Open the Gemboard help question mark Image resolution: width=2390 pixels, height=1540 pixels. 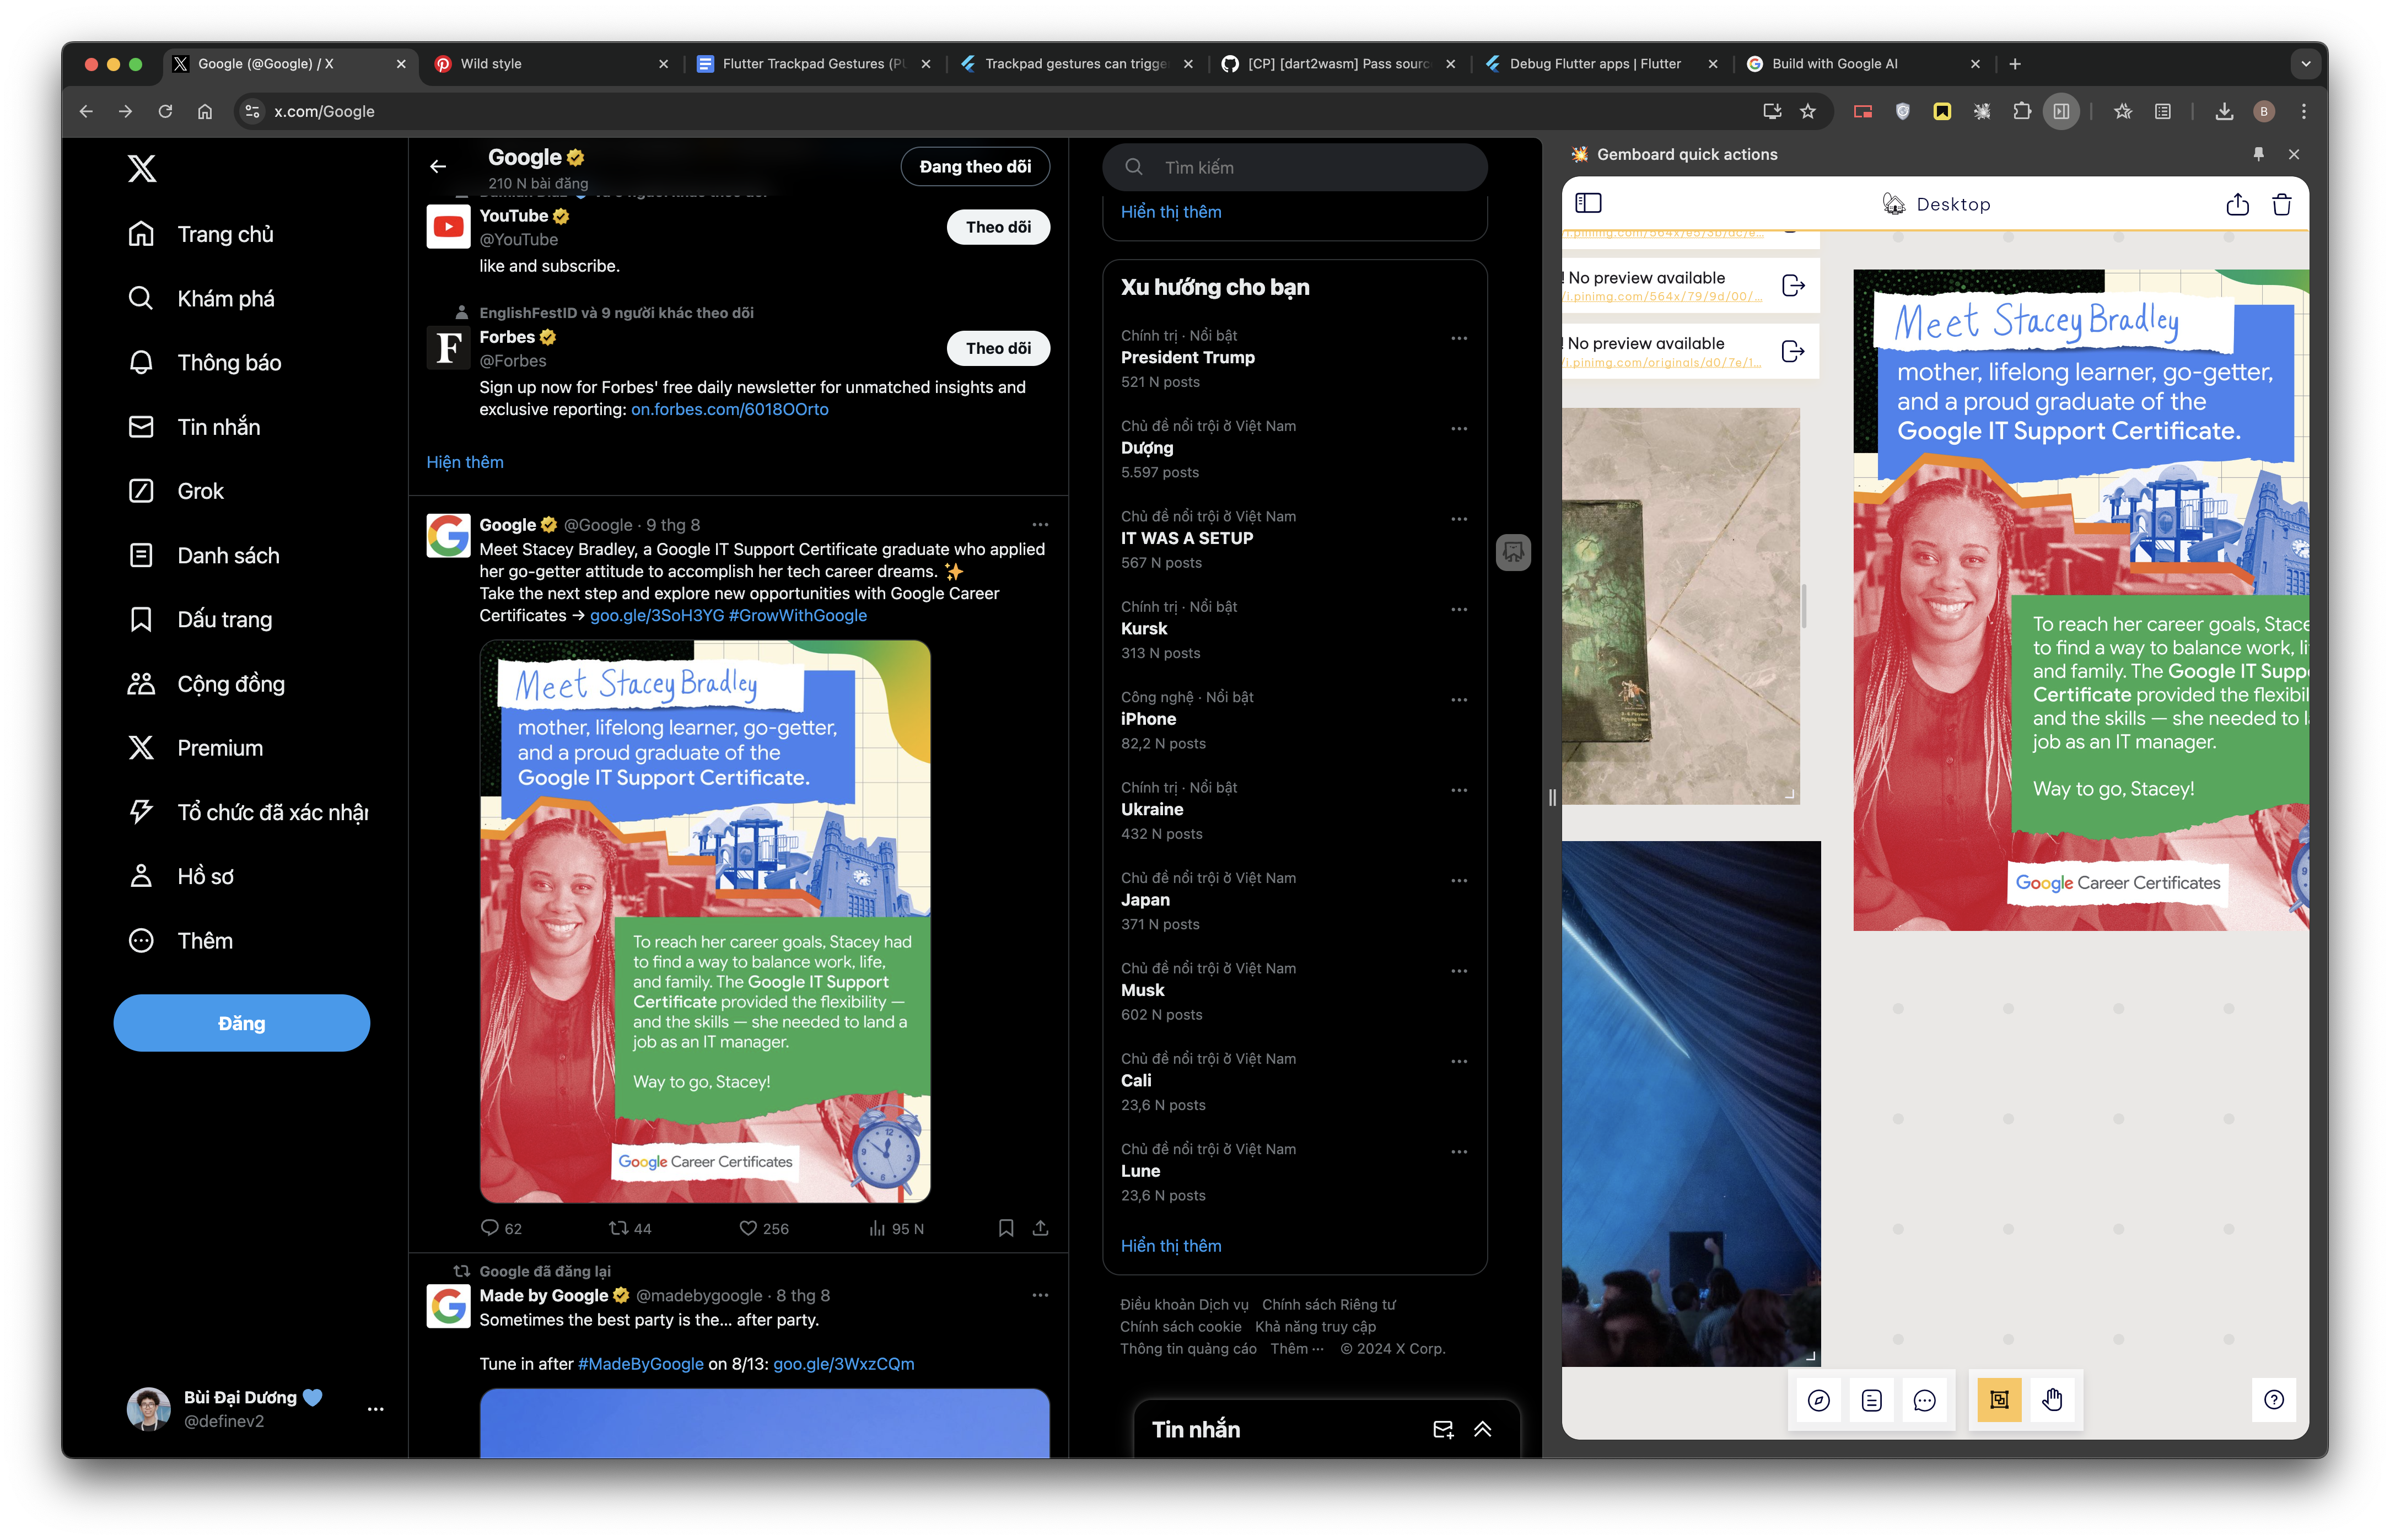[2274, 1400]
